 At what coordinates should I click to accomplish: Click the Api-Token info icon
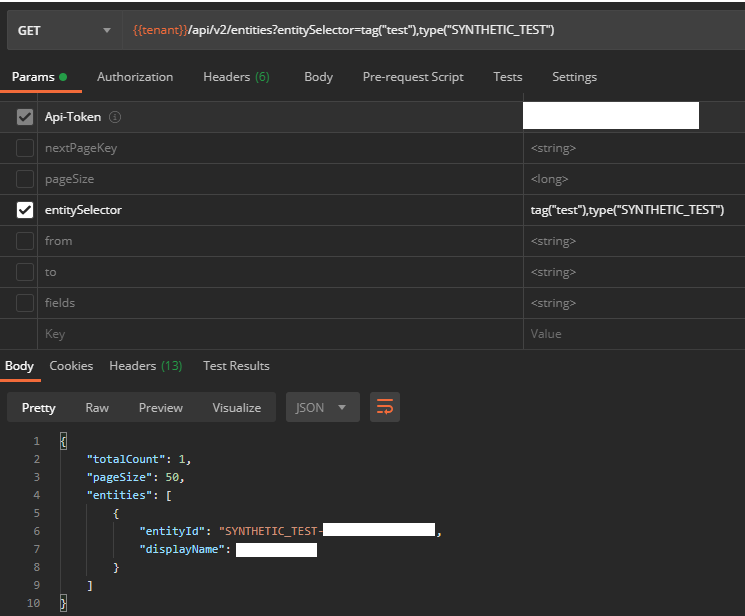tap(115, 117)
